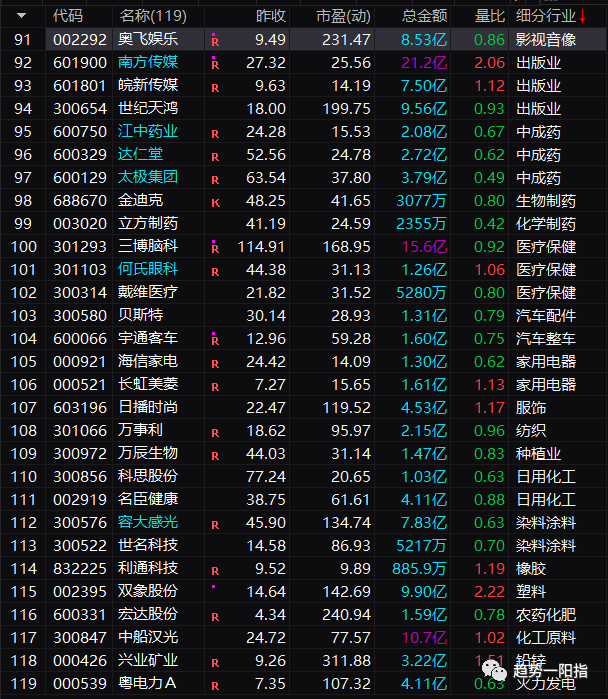Image resolution: width=608 pixels, height=699 pixels.
Task: Select stock name 江中药业
Action: (148, 131)
